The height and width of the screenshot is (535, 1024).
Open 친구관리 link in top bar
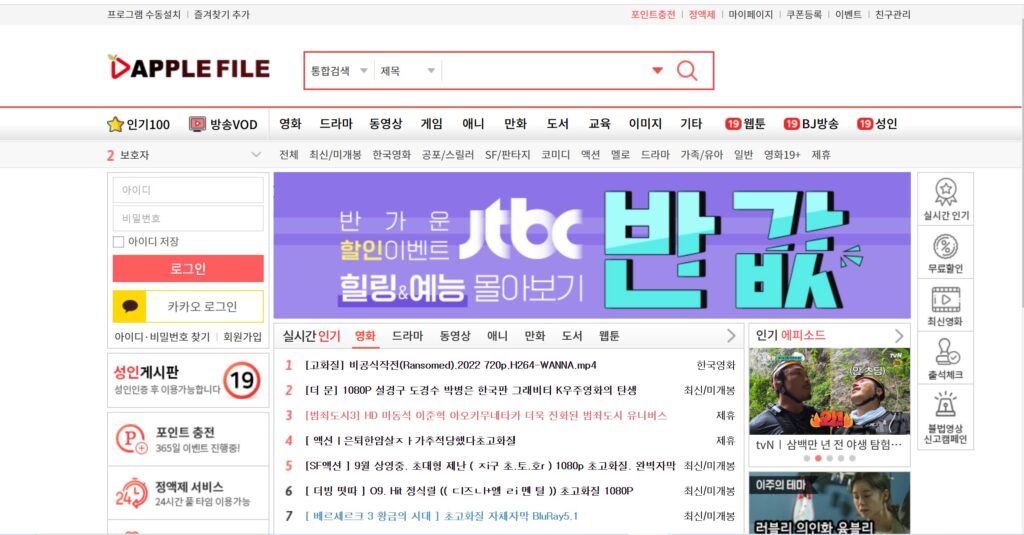point(892,14)
